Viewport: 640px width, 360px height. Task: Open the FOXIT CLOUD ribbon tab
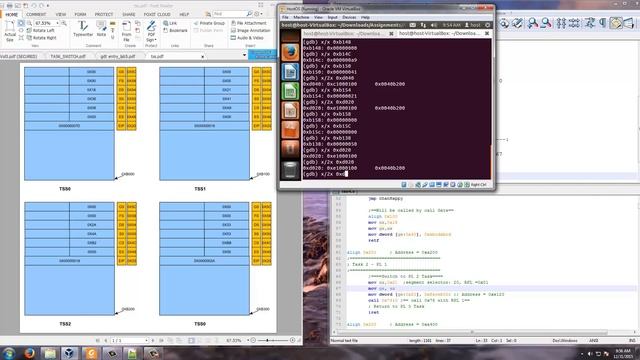click(157, 14)
